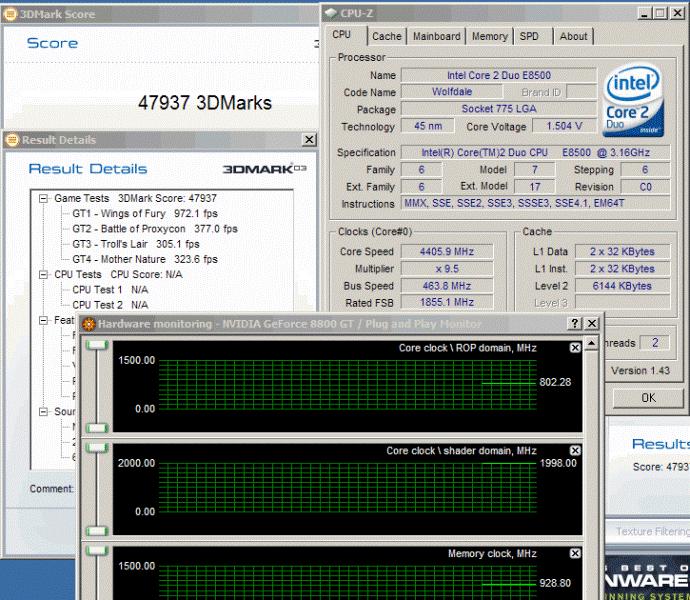This screenshot has width=690, height=600.
Task: Click the Technology value 45 nm
Action: click(x=427, y=126)
